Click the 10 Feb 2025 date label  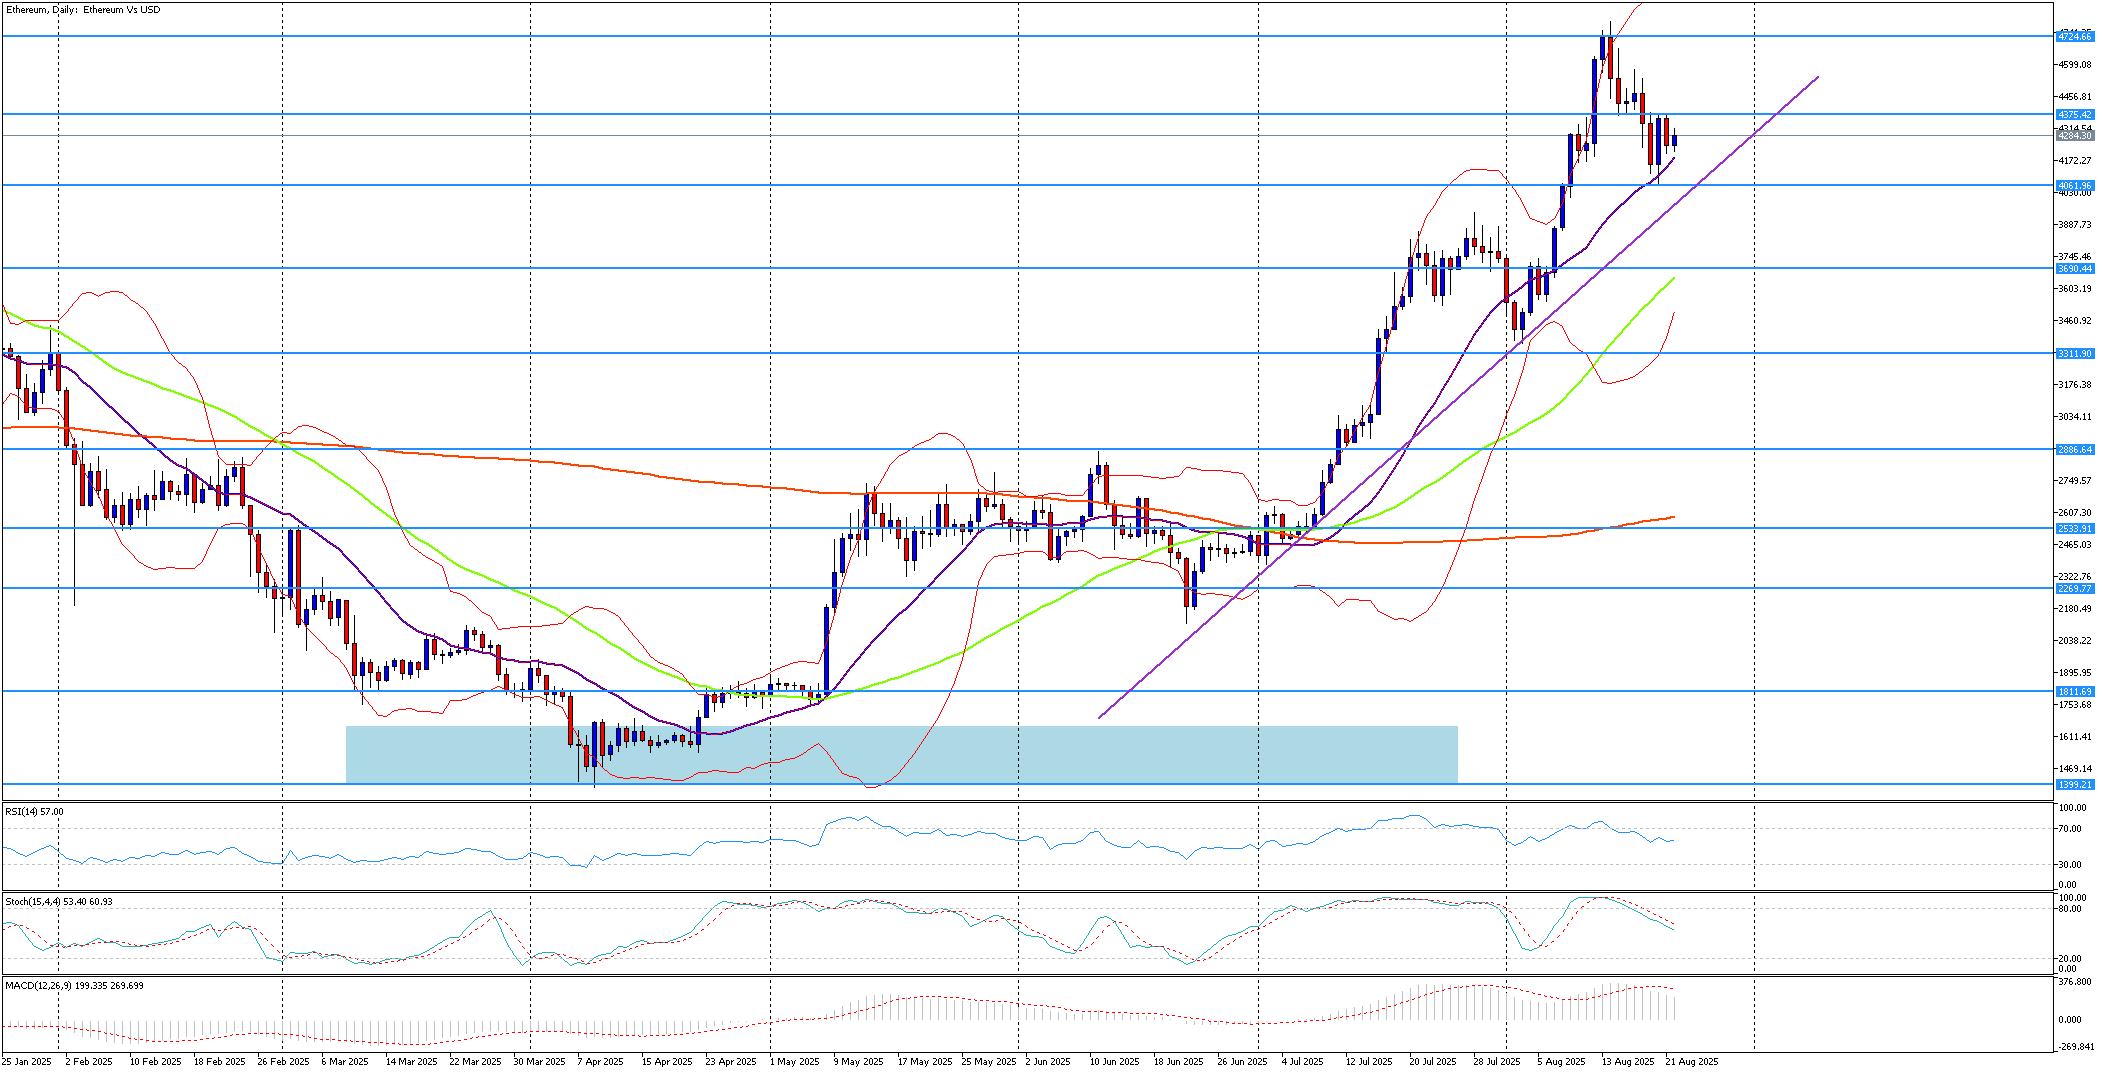pos(156,1062)
